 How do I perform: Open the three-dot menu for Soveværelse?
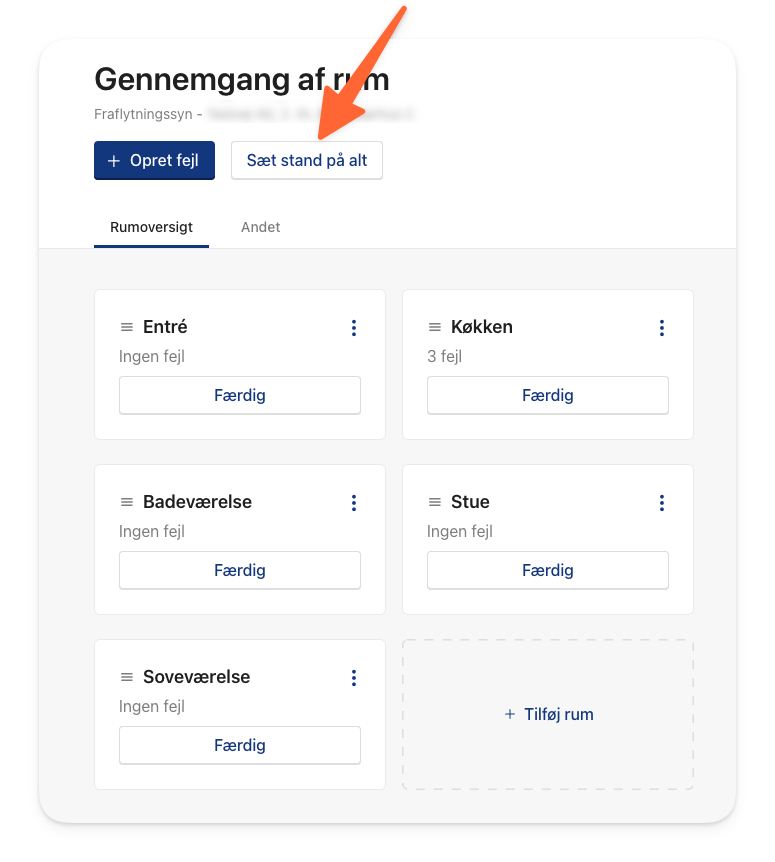click(354, 677)
